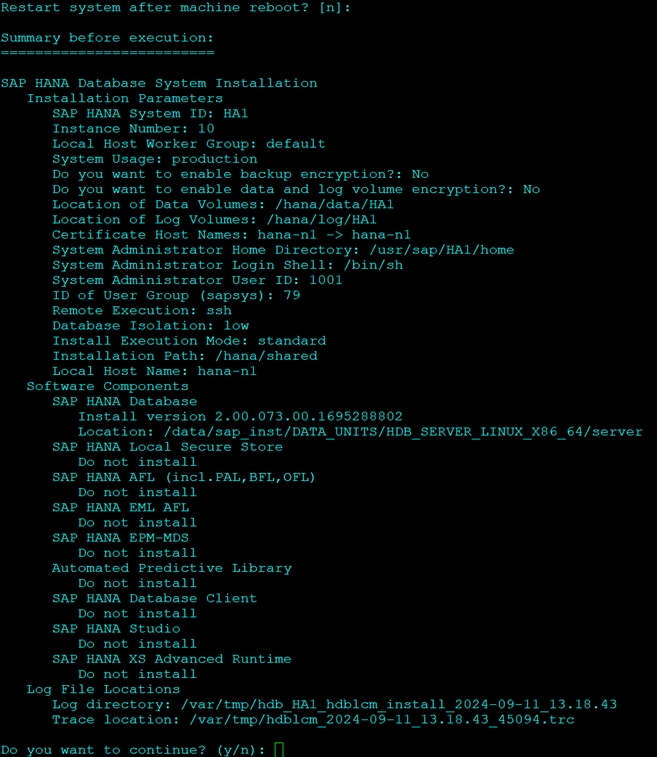Click the log volumes path /hana/log/HA1
Image resolution: width=657 pixels, height=757 pixels.
[x=321, y=220]
